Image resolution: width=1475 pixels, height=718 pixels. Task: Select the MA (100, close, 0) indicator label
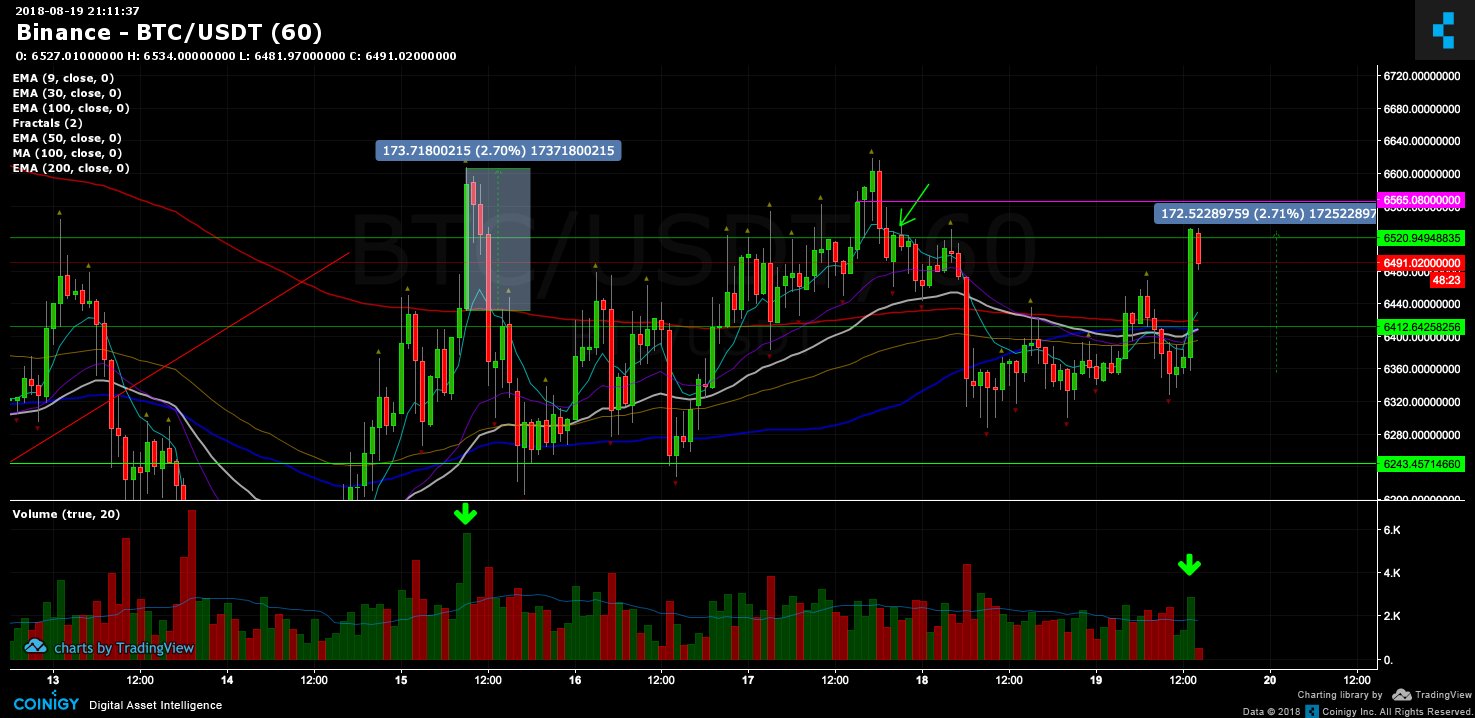click(x=67, y=153)
